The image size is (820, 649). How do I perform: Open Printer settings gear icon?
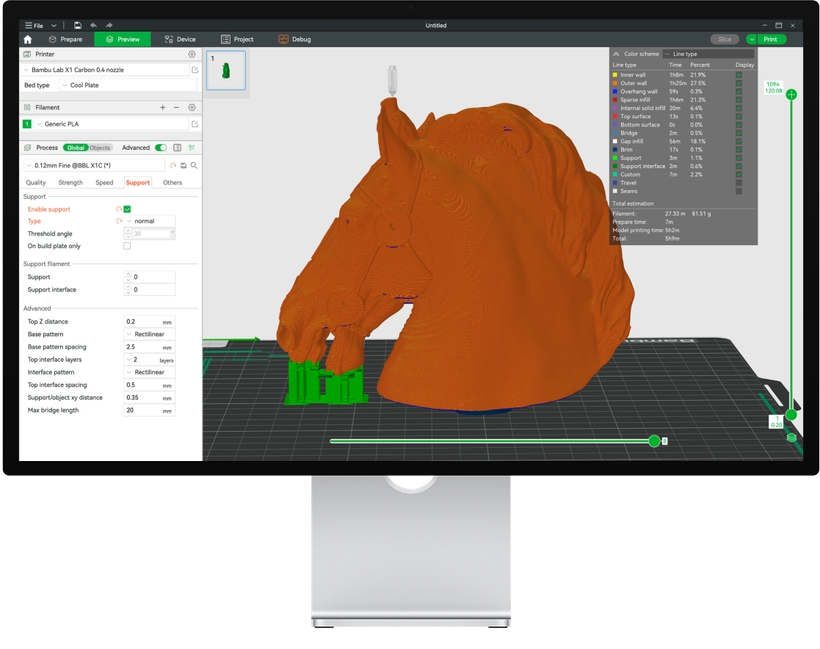(192, 54)
